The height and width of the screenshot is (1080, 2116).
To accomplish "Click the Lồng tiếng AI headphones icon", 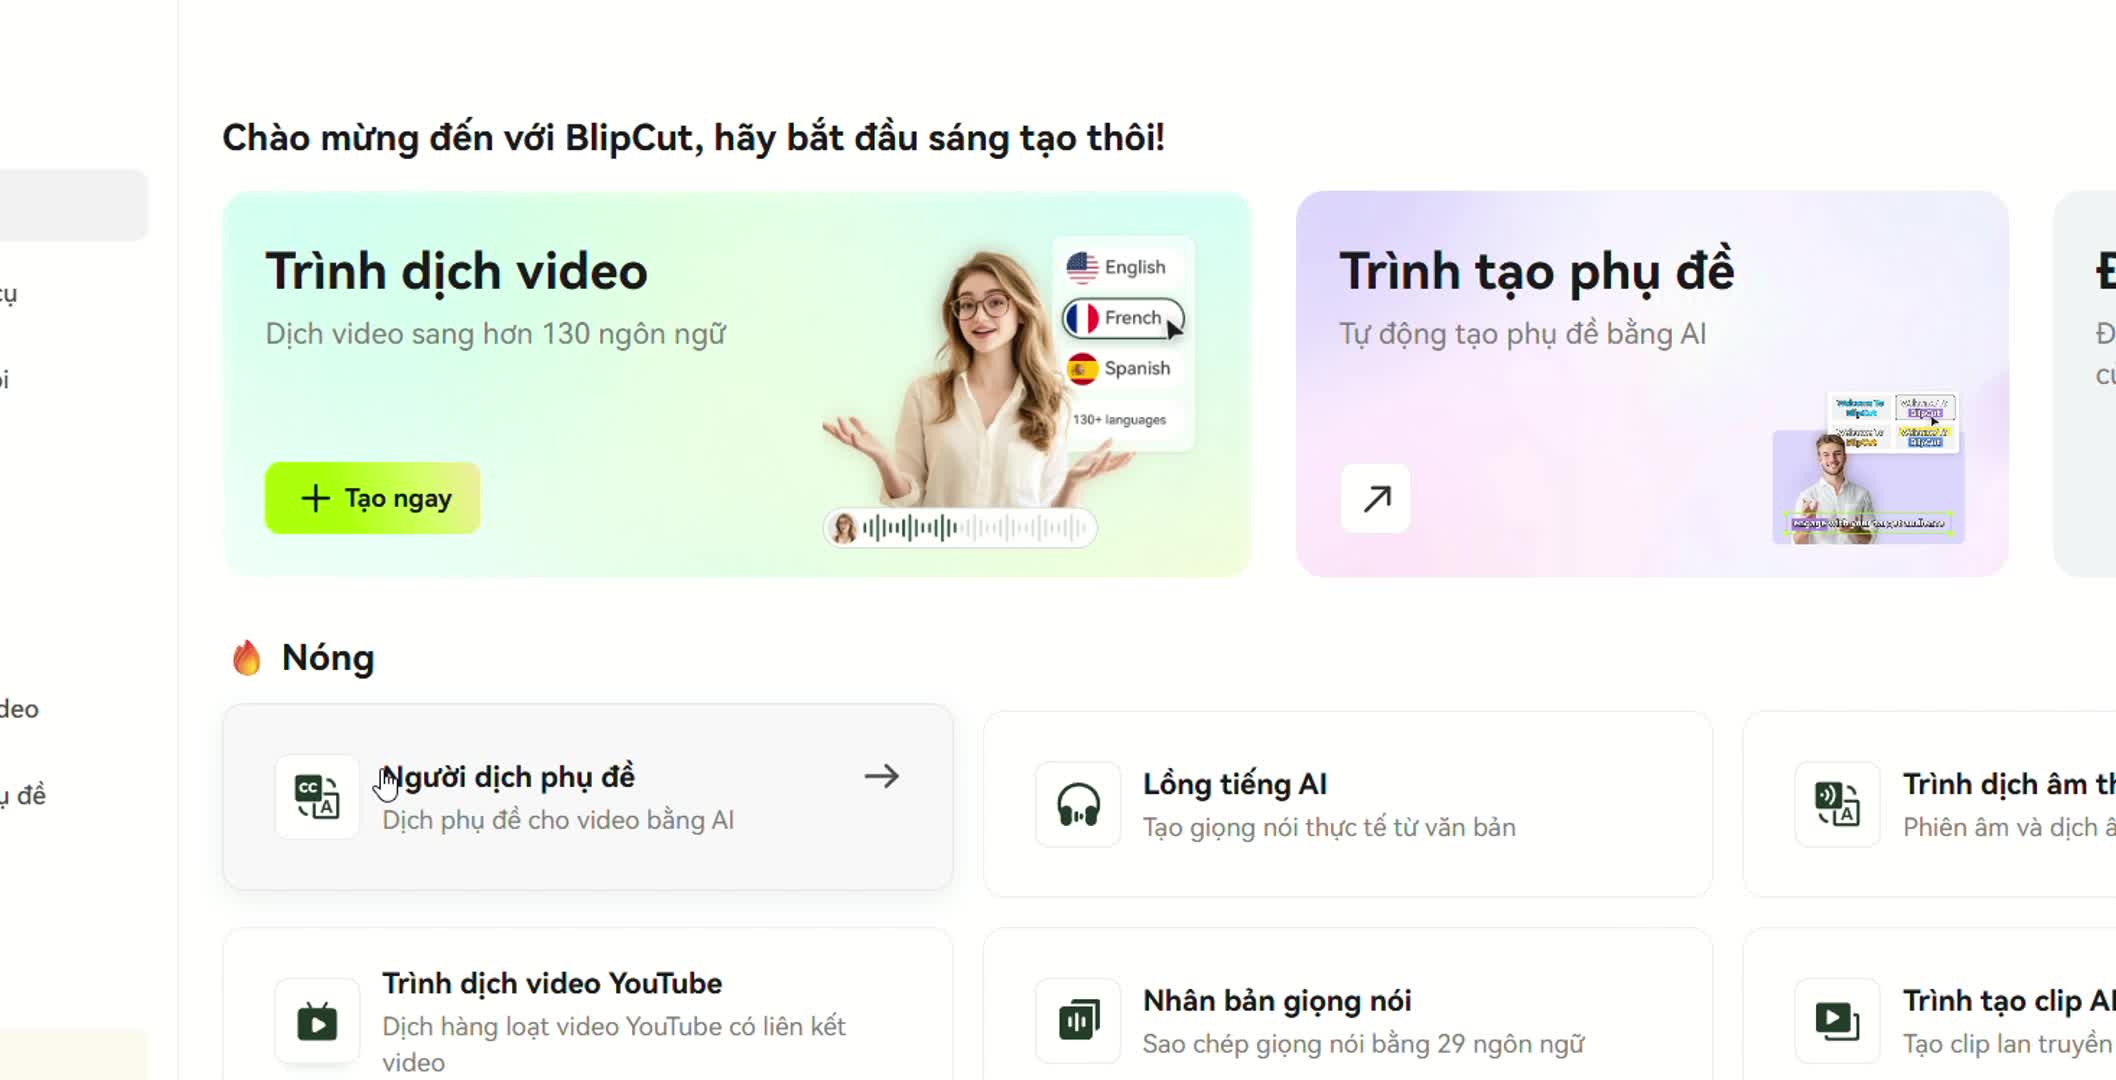I will pyautogui.click(x=1078, y=804).
